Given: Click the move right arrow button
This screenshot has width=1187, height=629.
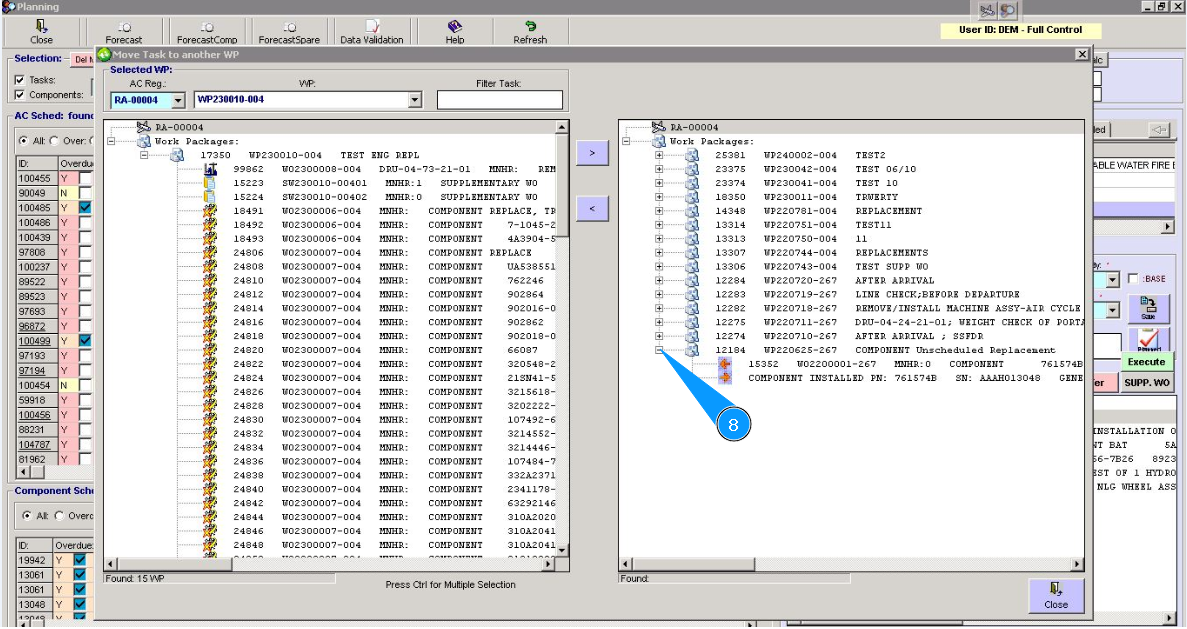Looking at the screenshot, I should click(x=591, y=153).
